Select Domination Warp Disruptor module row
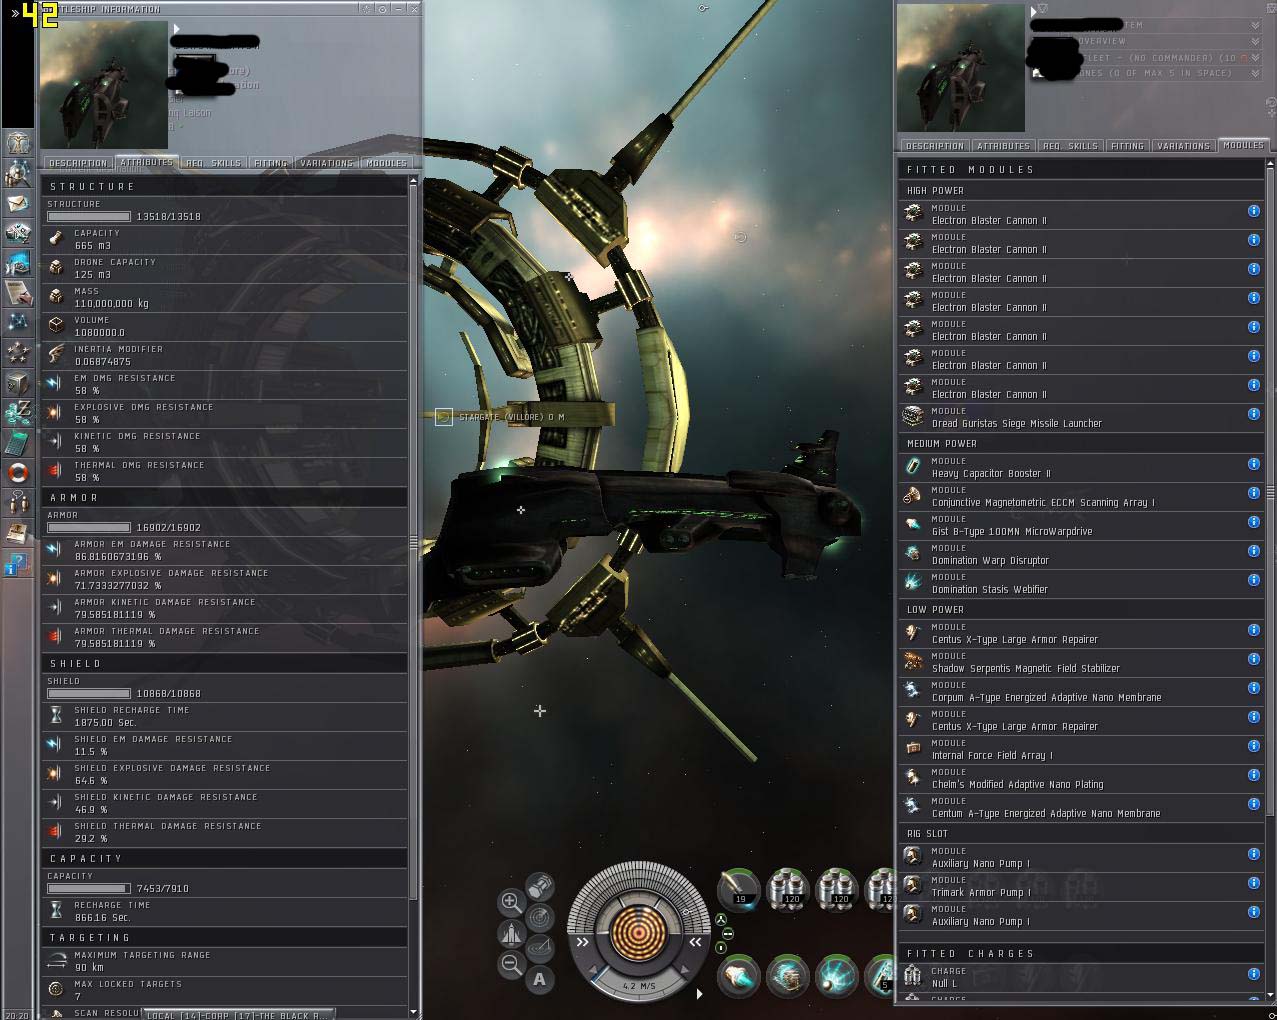This screenshot has width=1277, height=1020. click(1081, 555)
